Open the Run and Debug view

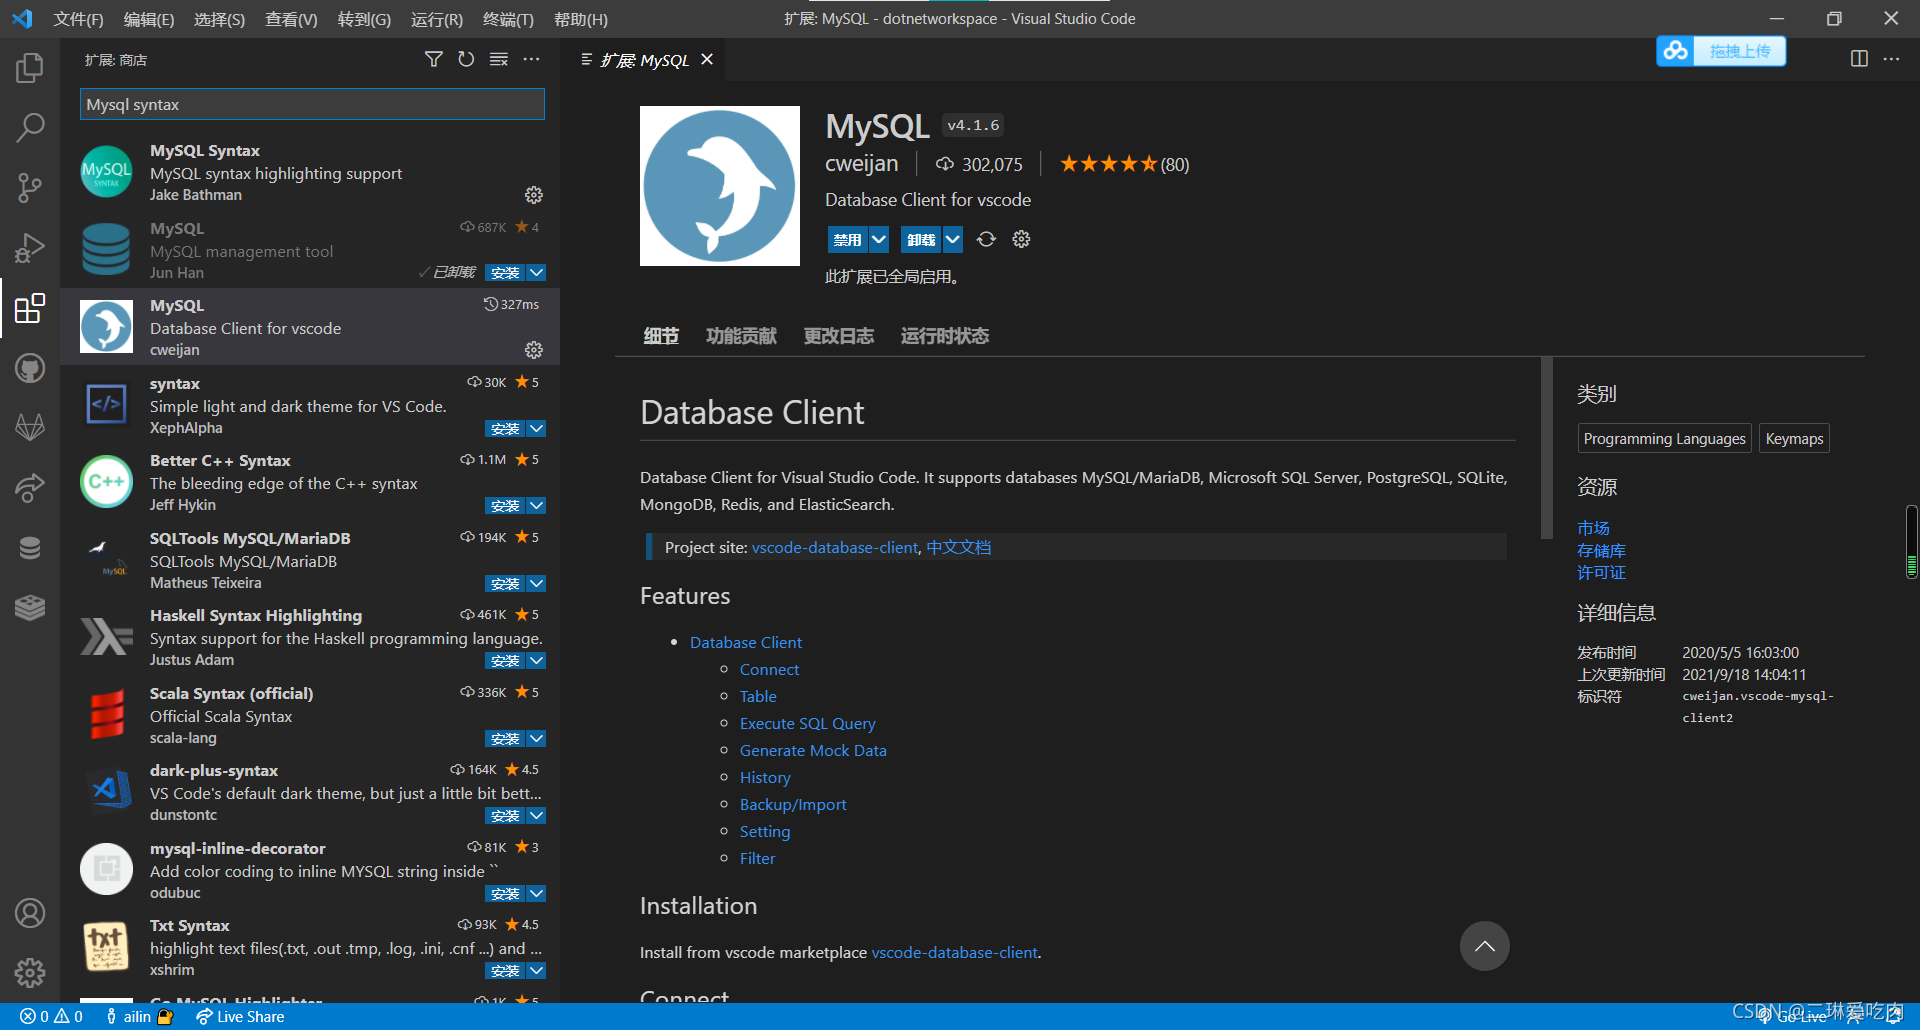pyautogui.click(x=30, y=247)
